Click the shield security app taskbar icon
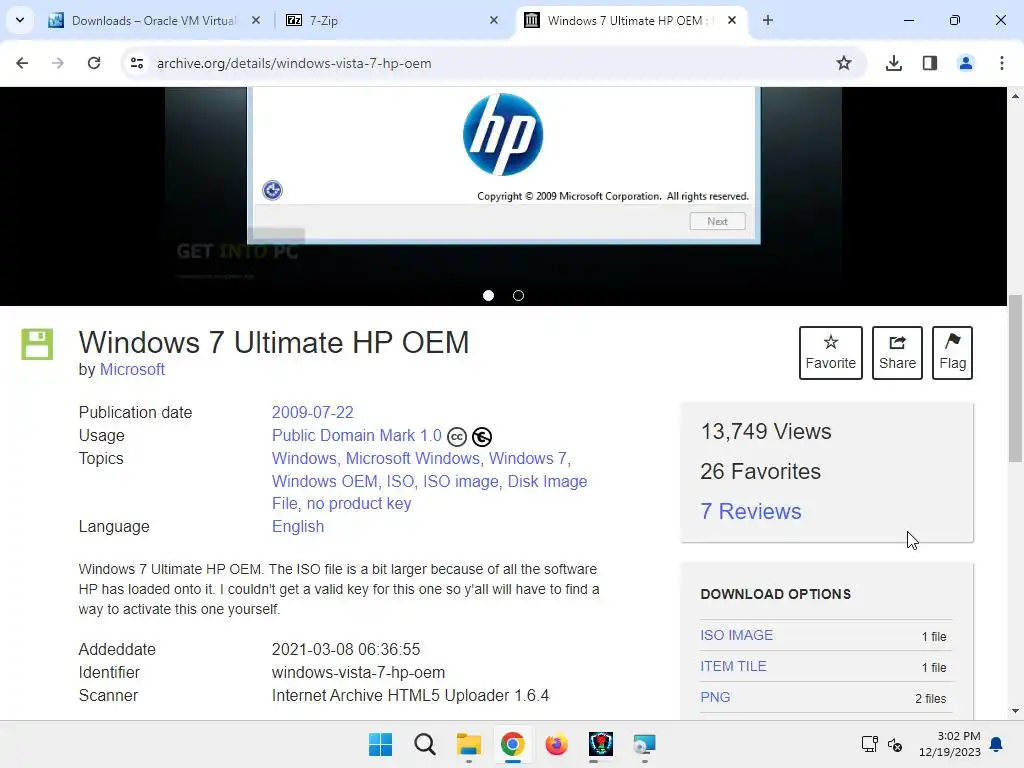The width and height of the screenshot is (1024, 768). pos(600,744)
